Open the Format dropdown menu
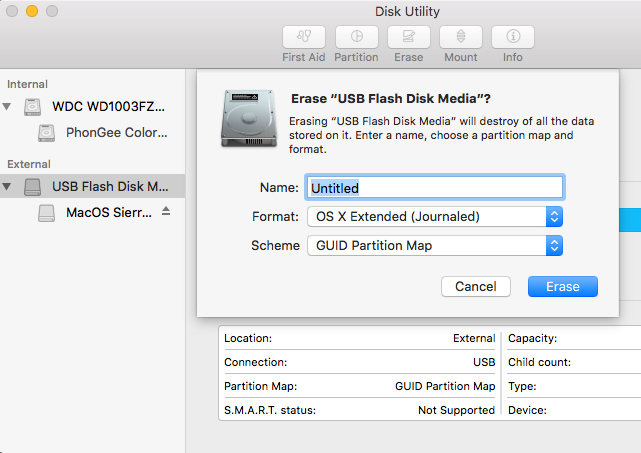This screenshot has width=641, height=453. 433,216
